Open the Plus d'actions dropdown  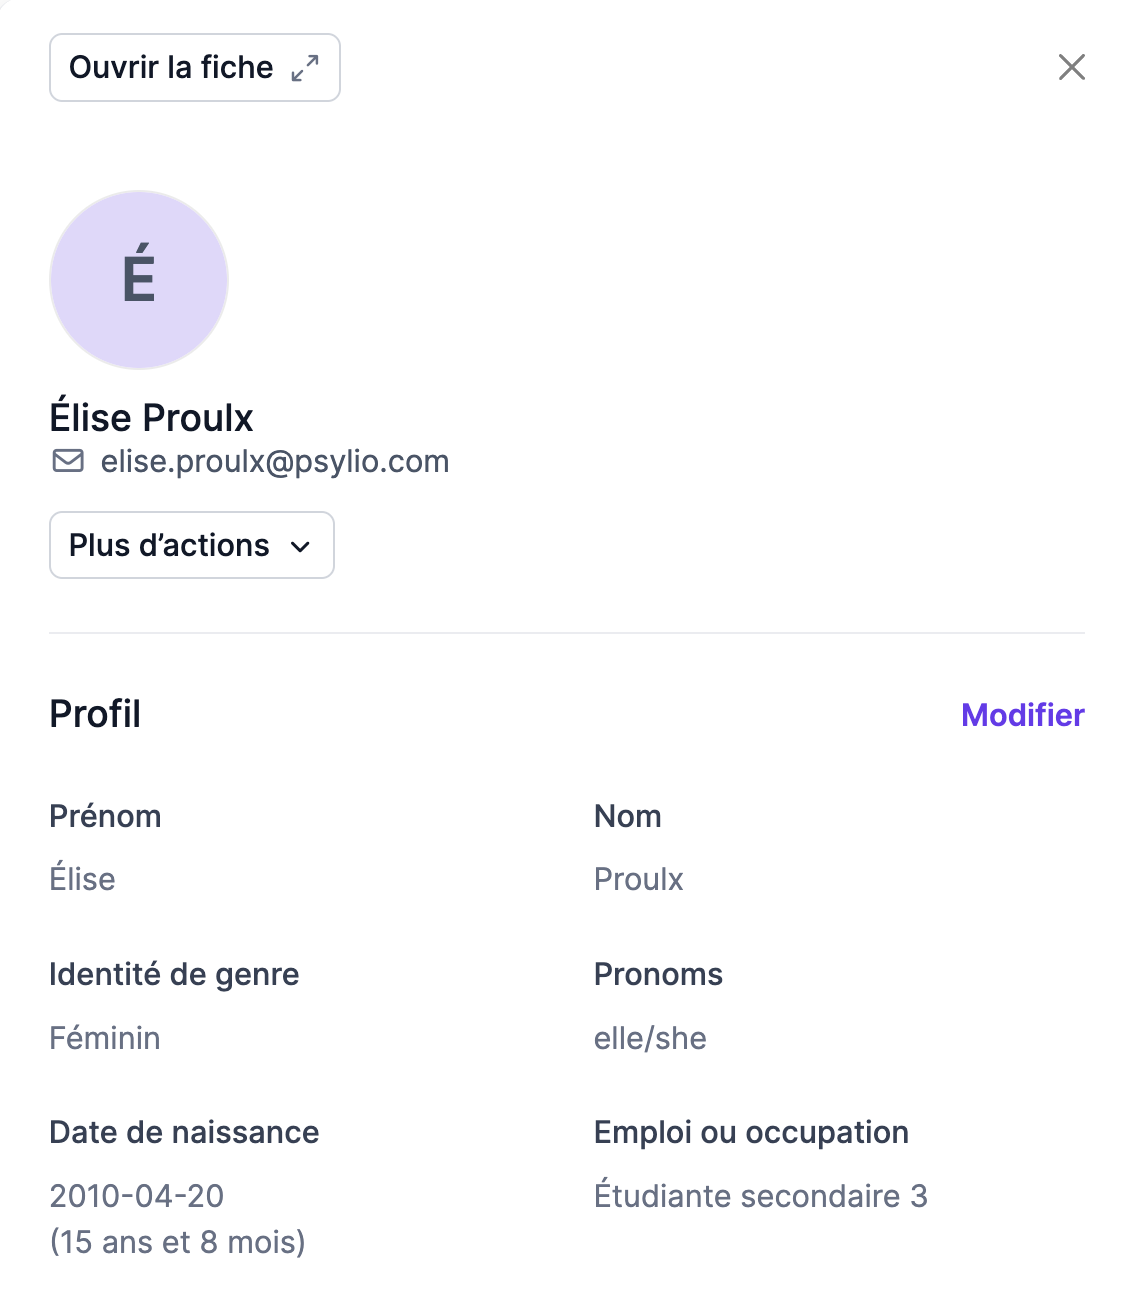(x=191, y=545)
